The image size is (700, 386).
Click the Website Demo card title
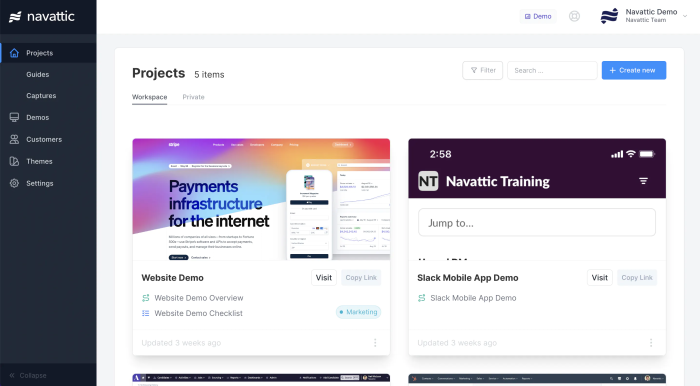click(172, 278)
